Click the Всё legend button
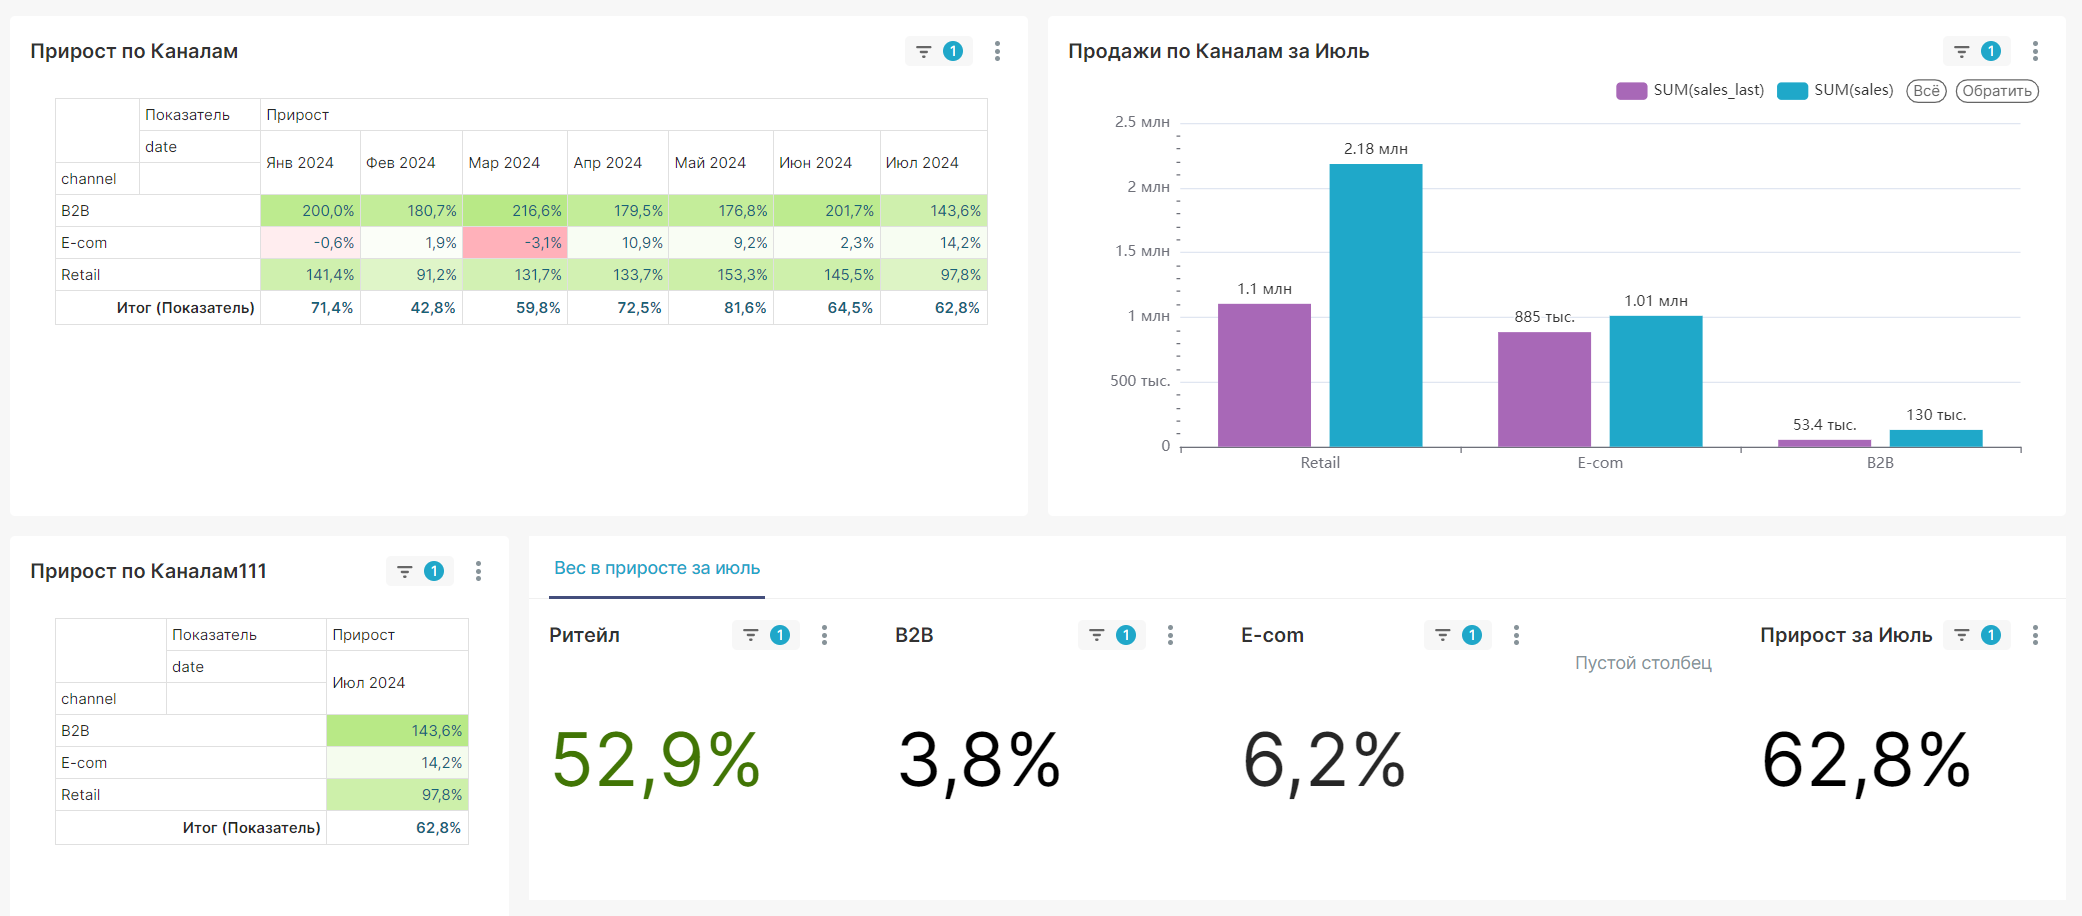2082x916 pixels. (x=1926, y=91)
